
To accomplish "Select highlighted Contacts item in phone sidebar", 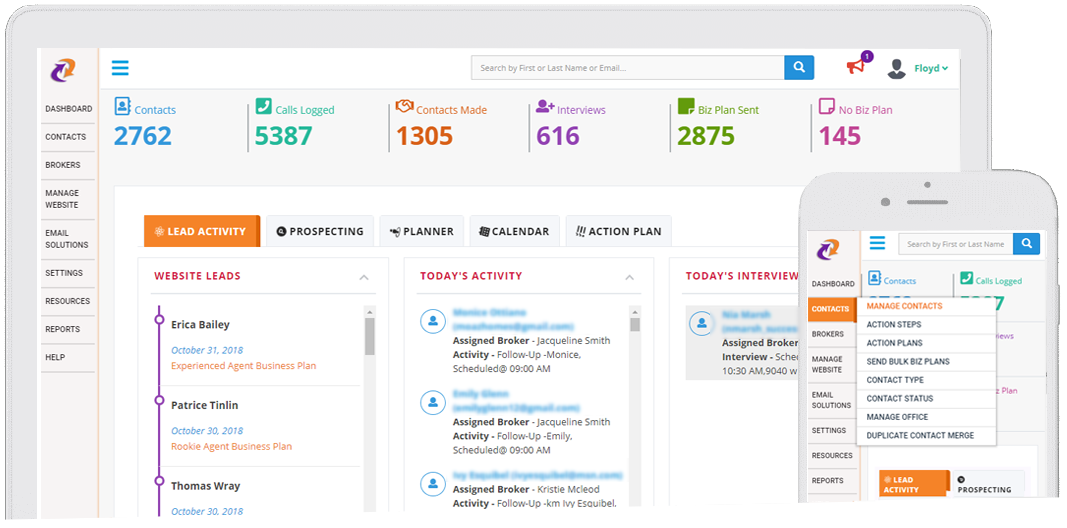I will [x=832, y=309].
